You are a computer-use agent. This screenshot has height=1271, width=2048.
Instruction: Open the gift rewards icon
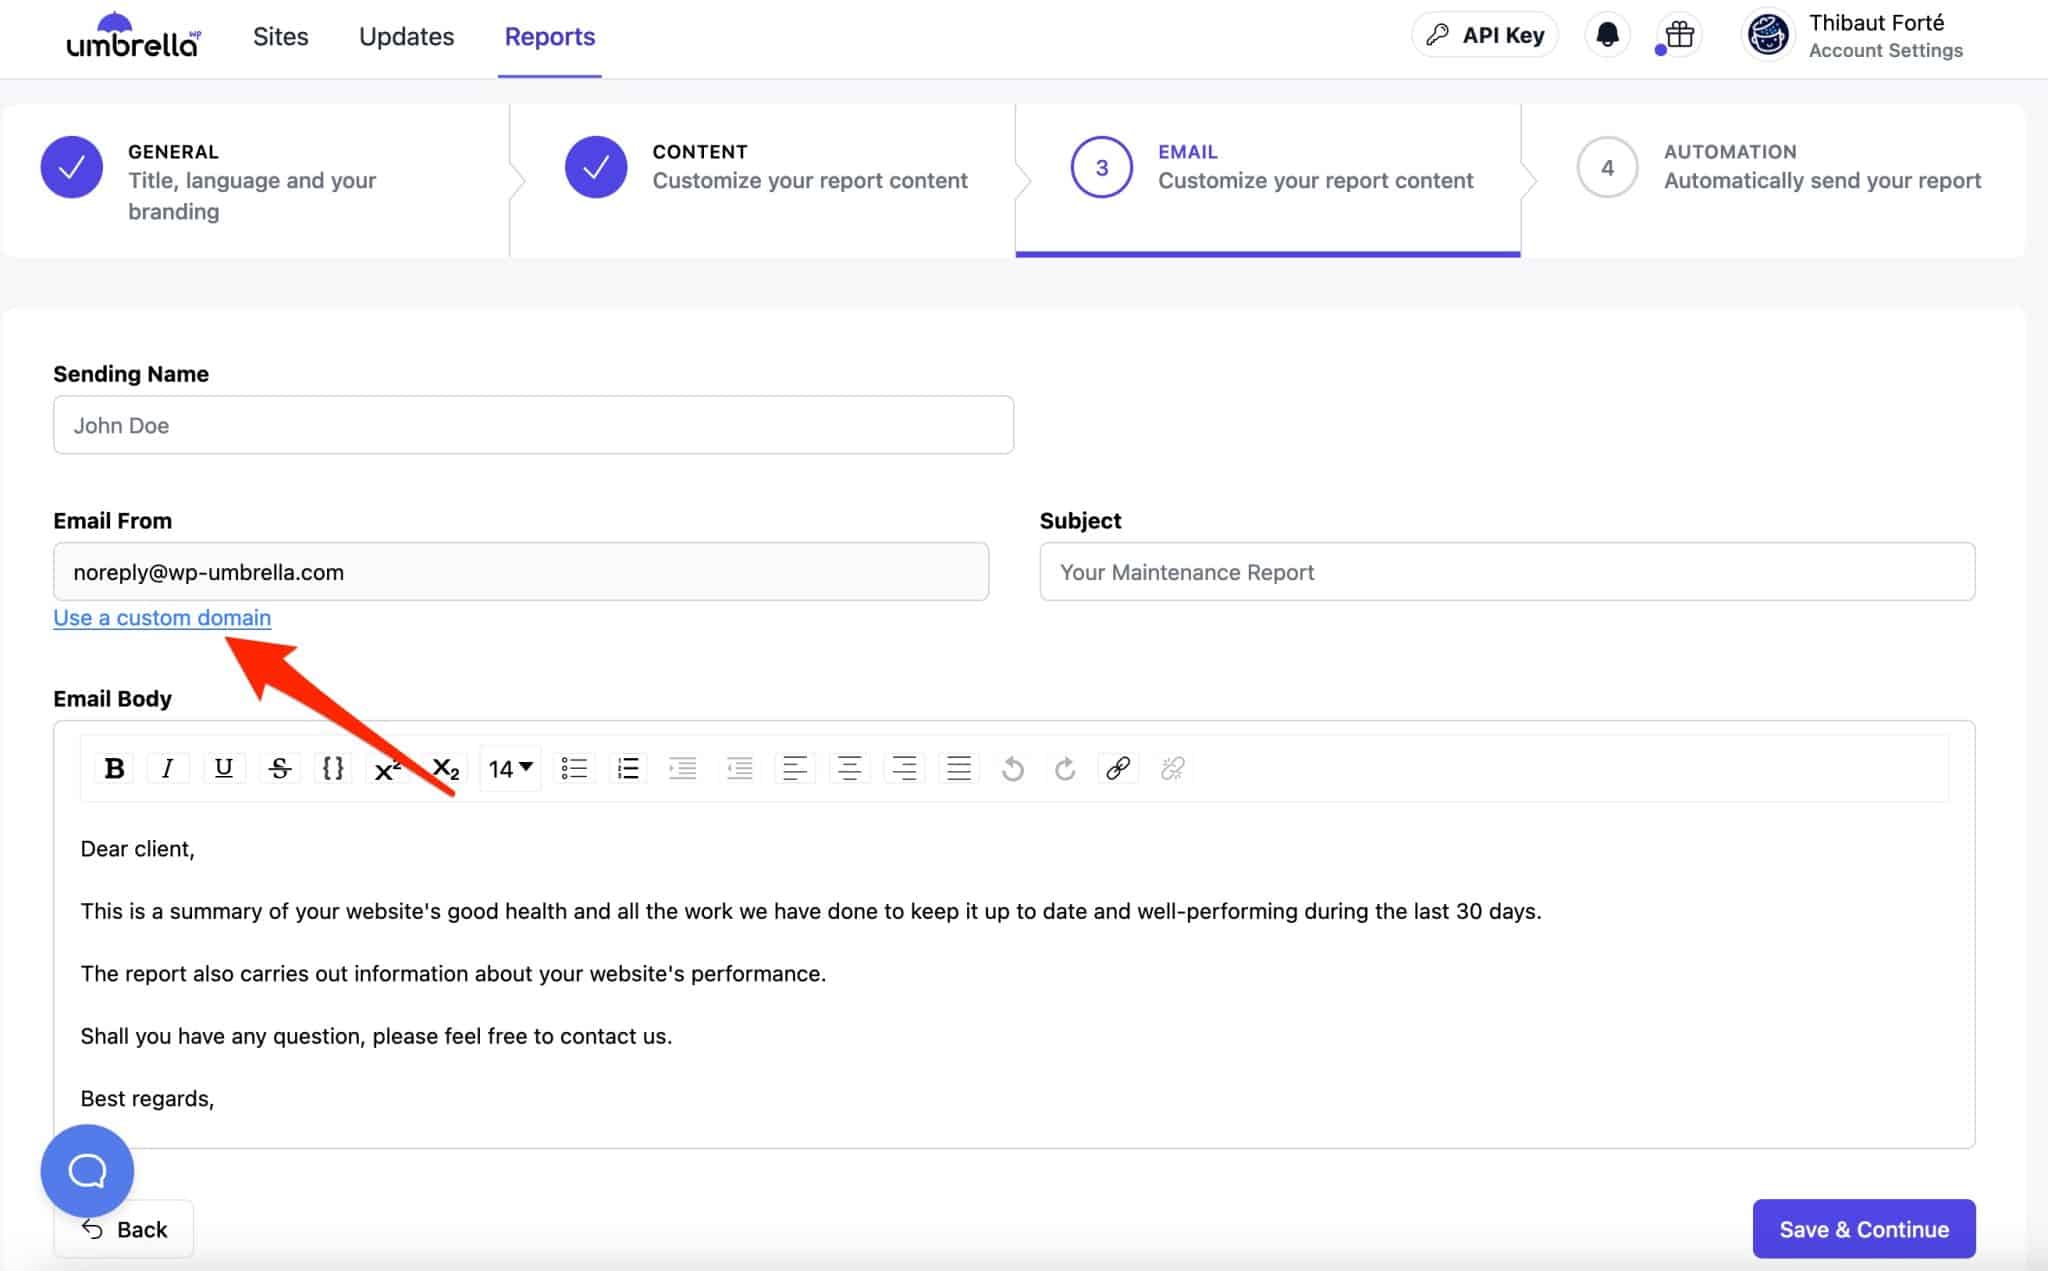tap(1675, 33)
